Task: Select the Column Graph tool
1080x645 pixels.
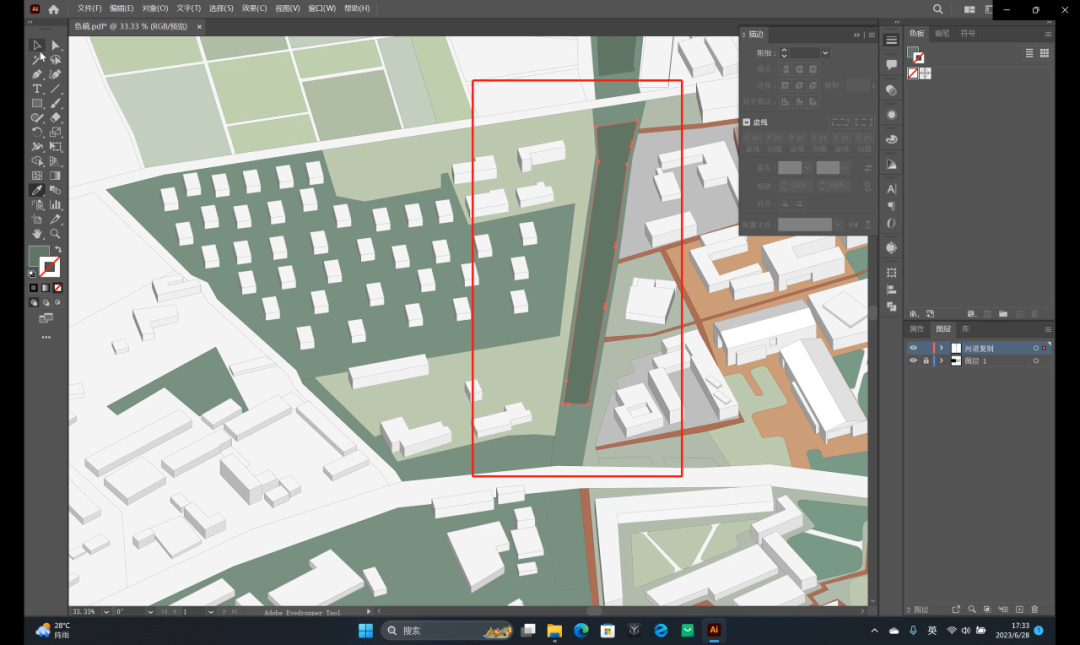Action: pyautogui.click(x=55, y=205)
